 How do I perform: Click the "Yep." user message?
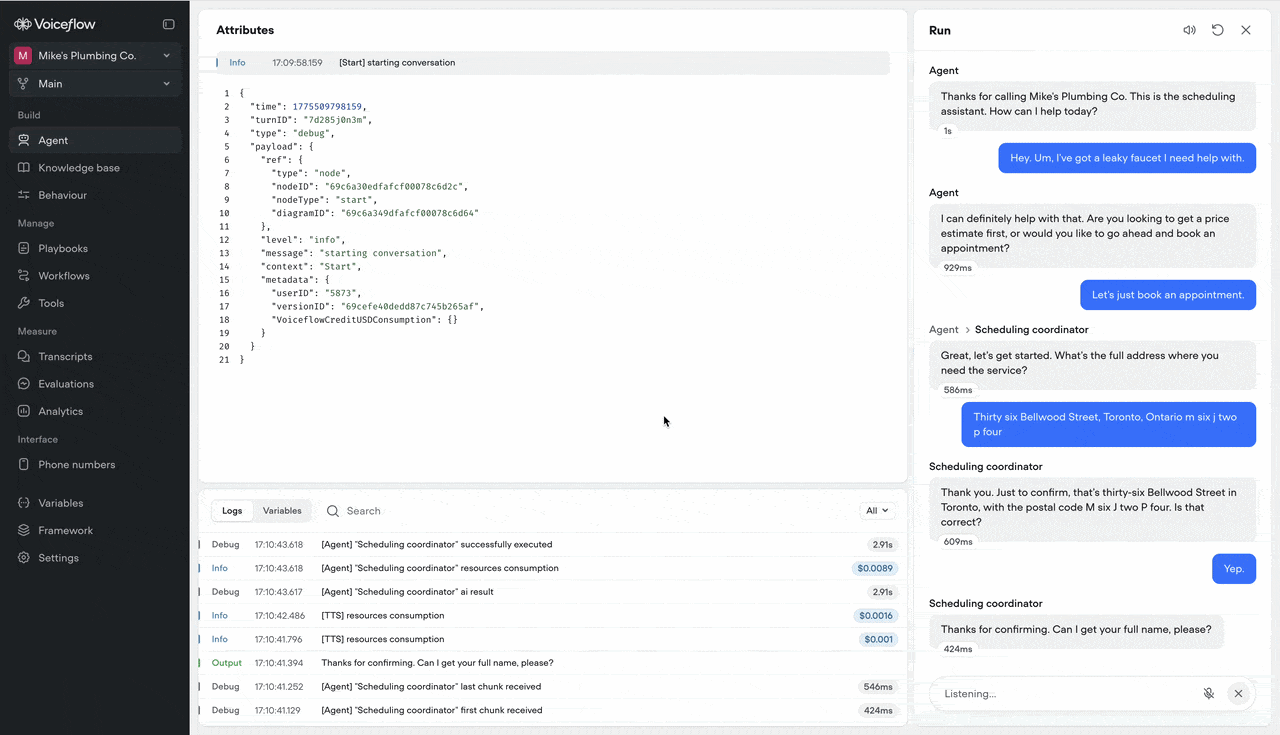pyautogui.click(x=1233, y=569)
